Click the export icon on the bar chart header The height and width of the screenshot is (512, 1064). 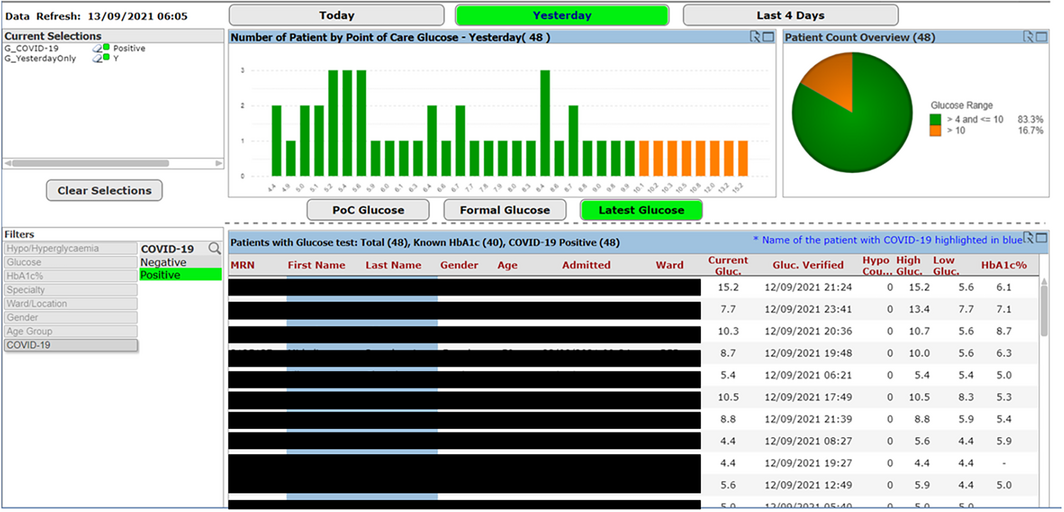click(x=755, y=37)
